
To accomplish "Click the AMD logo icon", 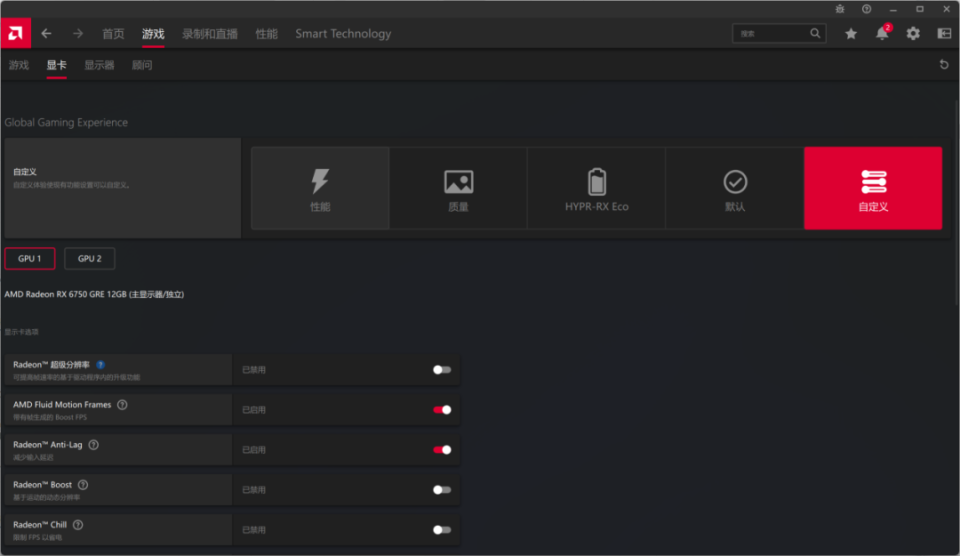I will pyautogui.click(x=15, y=33).
